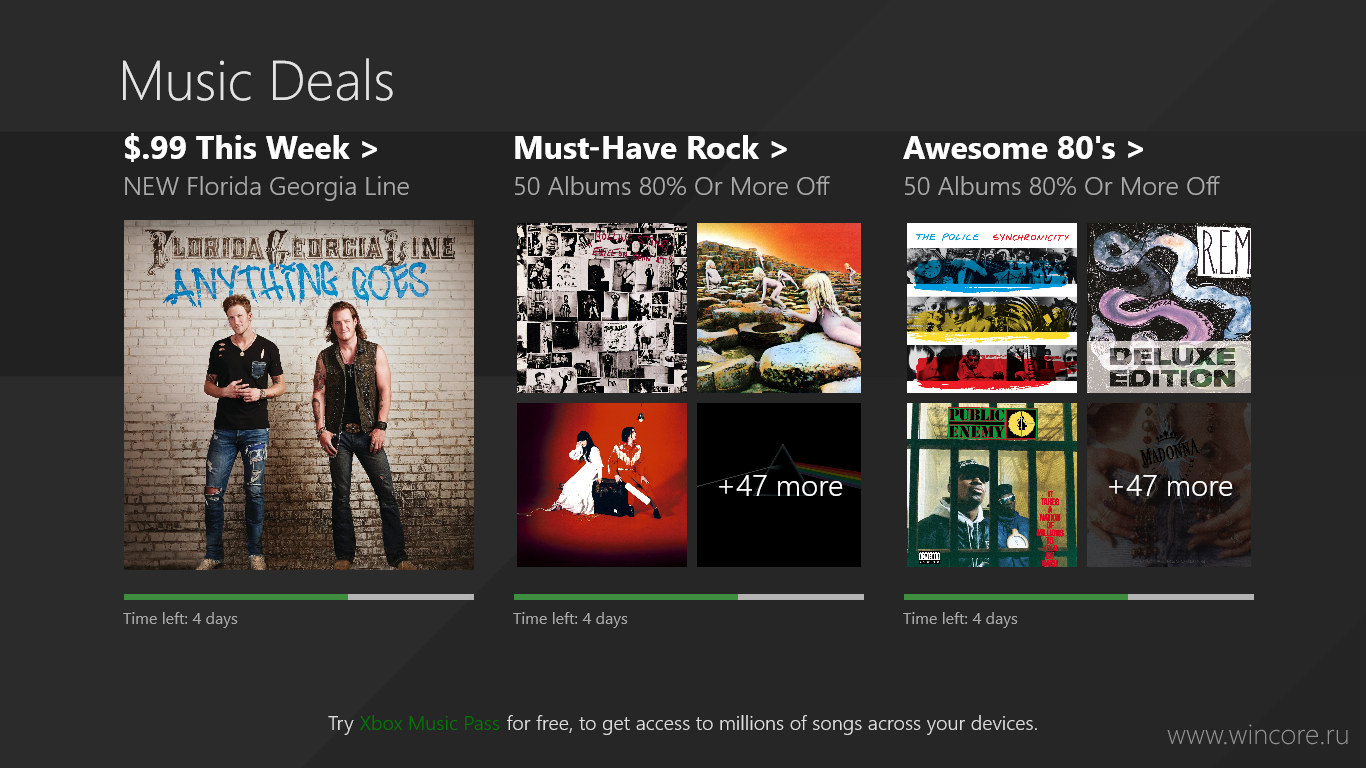Open the Awesome 80's heading
The image size is (1366, 768).
[x=1024, y=148]
